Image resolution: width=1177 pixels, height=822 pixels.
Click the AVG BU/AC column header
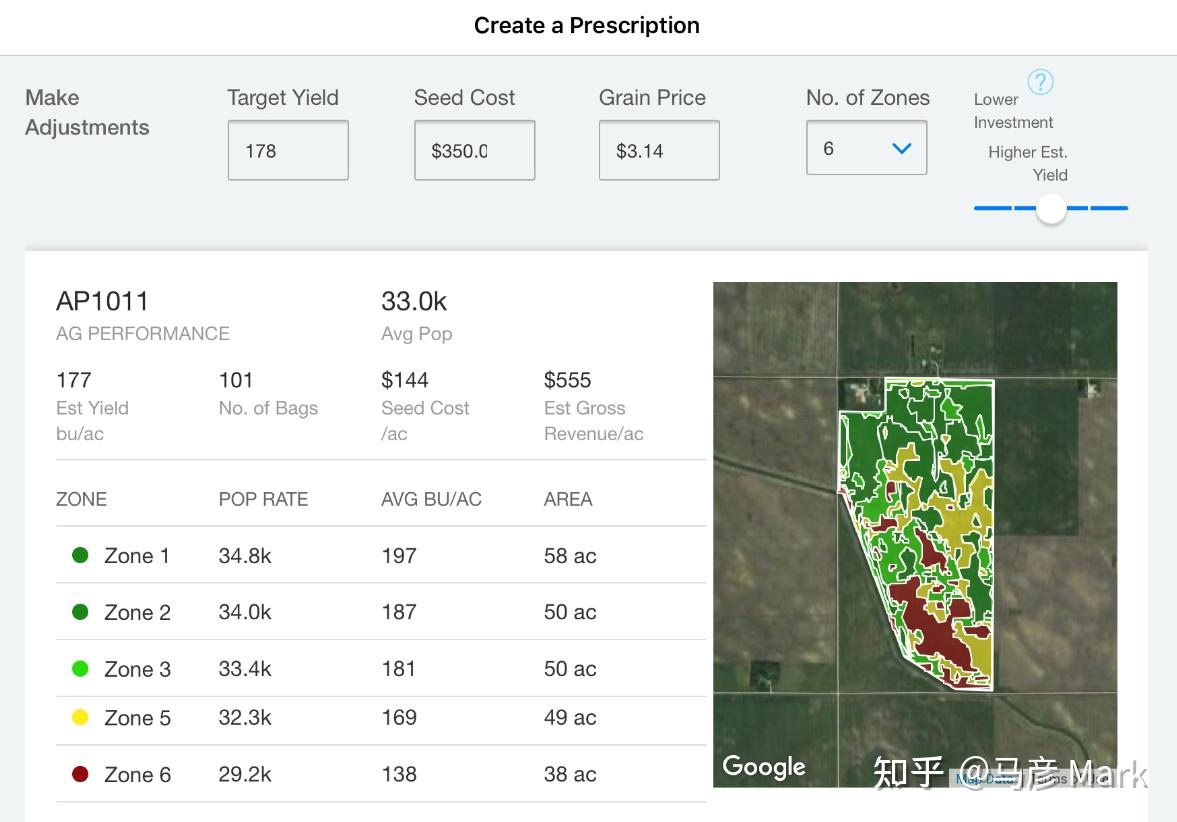point(431,499)
